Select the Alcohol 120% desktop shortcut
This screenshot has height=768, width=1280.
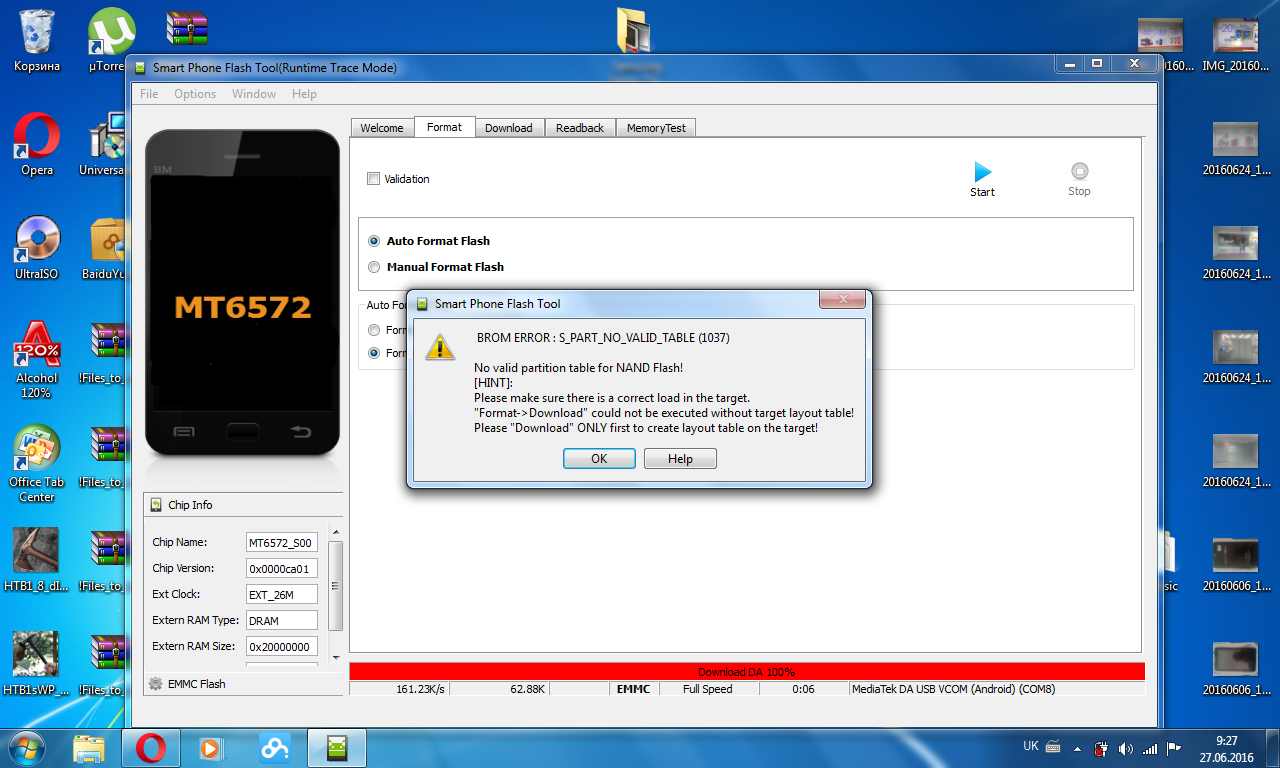click(37, 345)
